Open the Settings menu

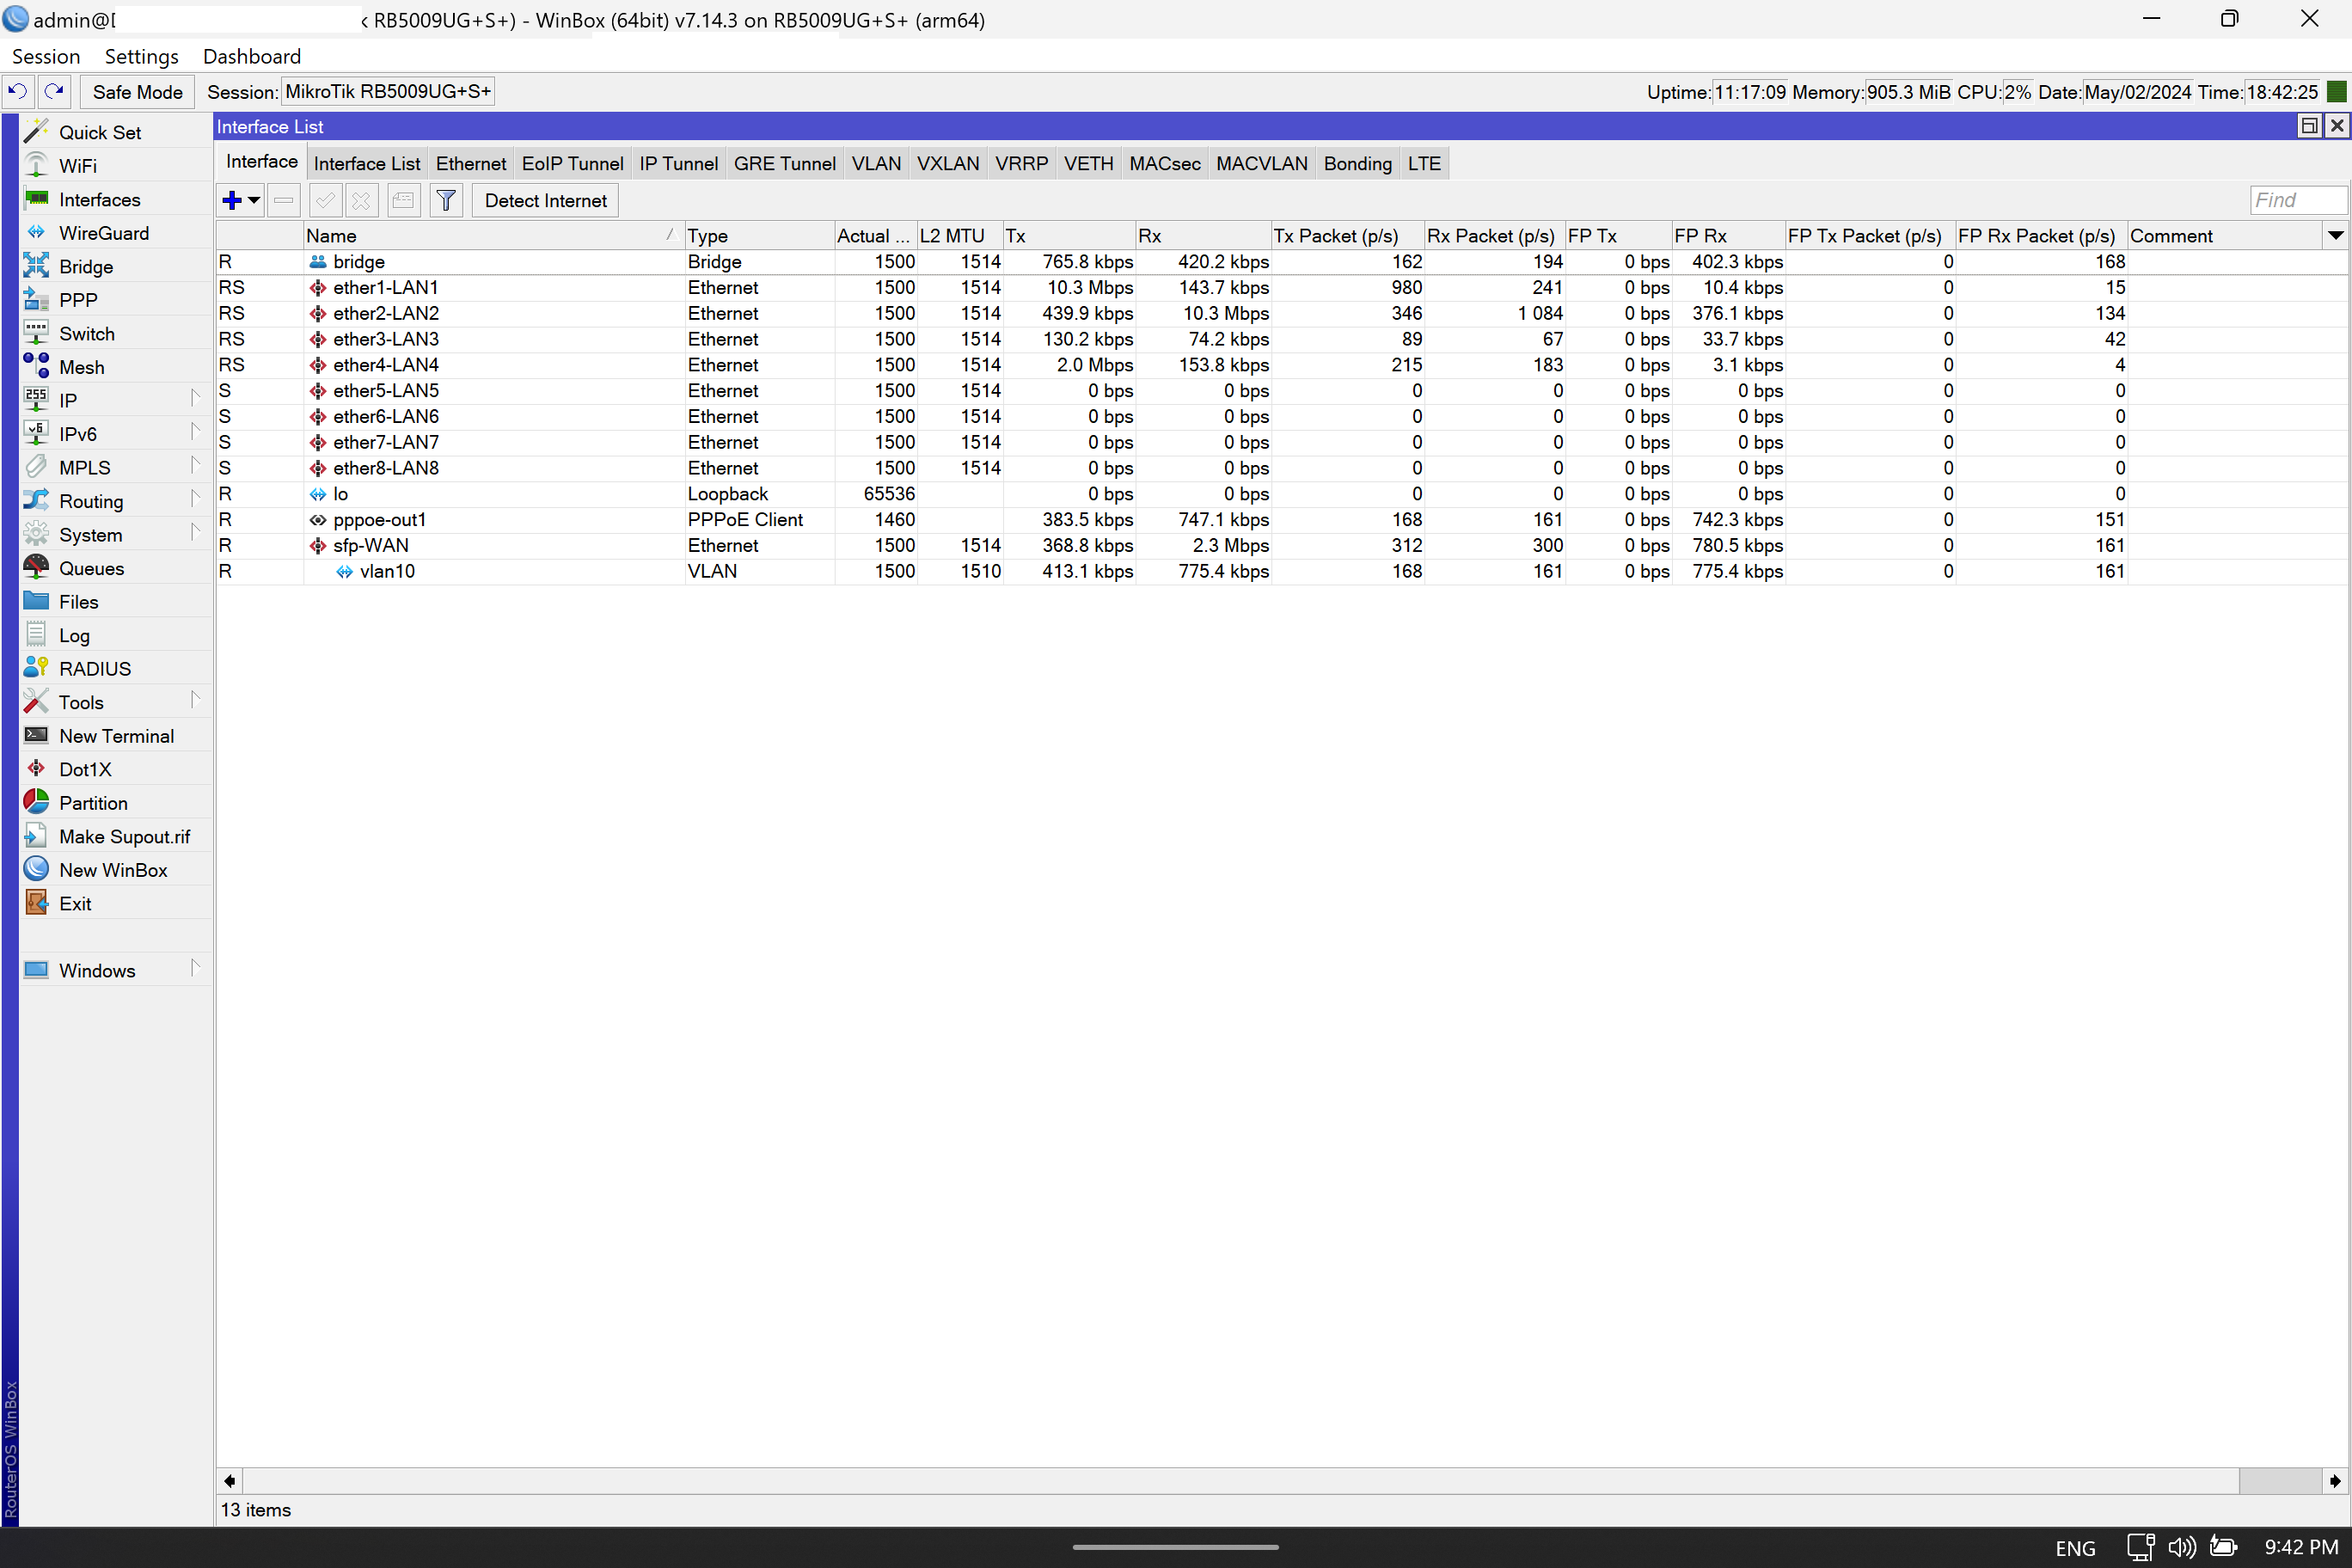(141, 57)
